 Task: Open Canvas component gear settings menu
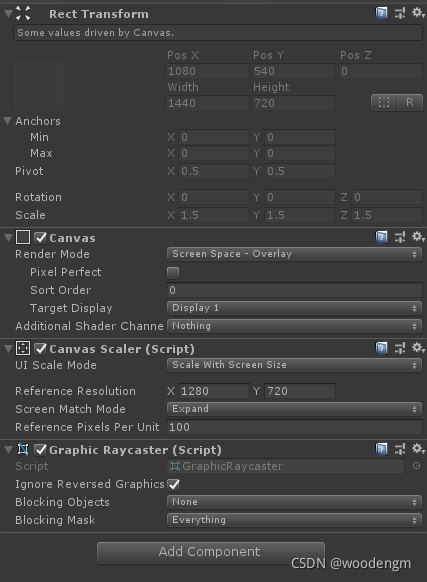(418, 237)
